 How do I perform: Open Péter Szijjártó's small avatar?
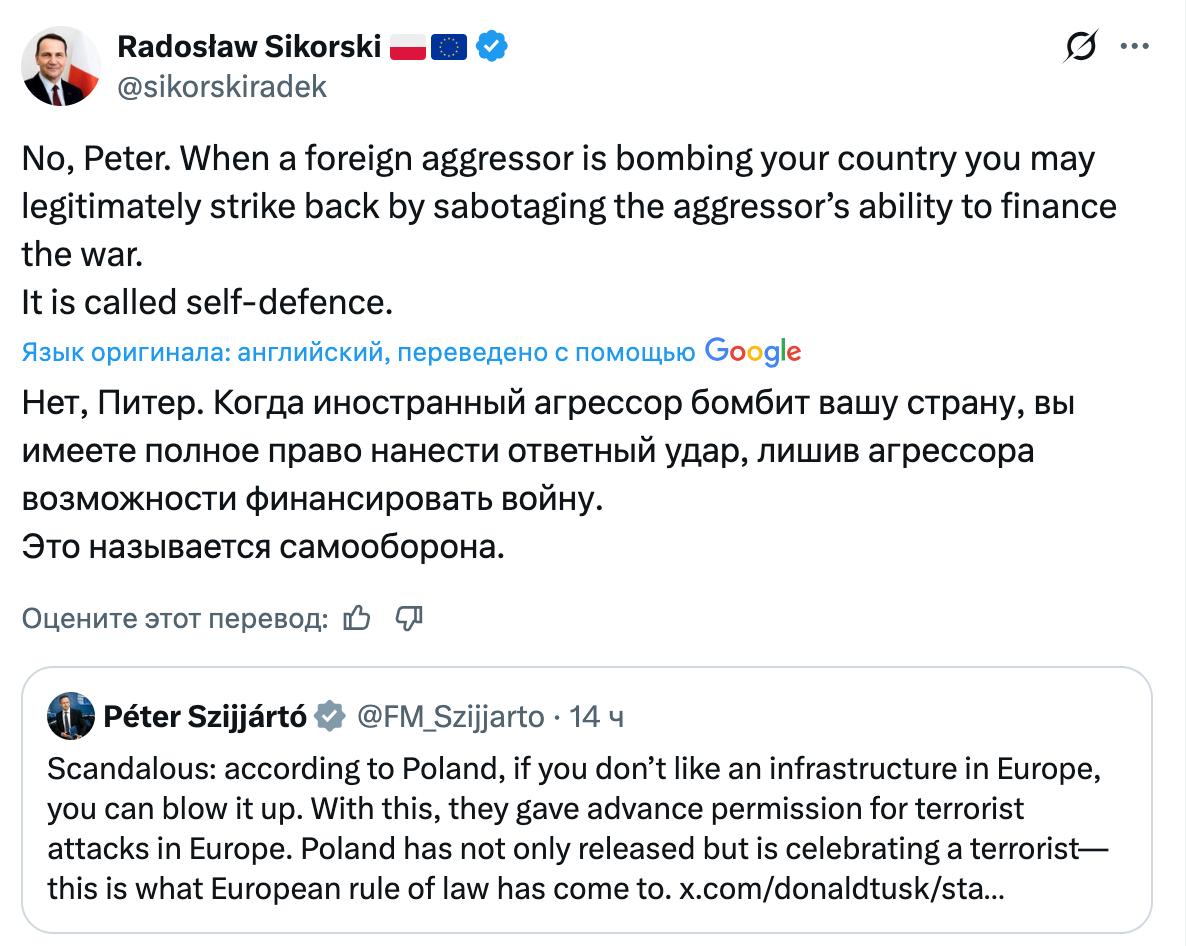[70, 715]
